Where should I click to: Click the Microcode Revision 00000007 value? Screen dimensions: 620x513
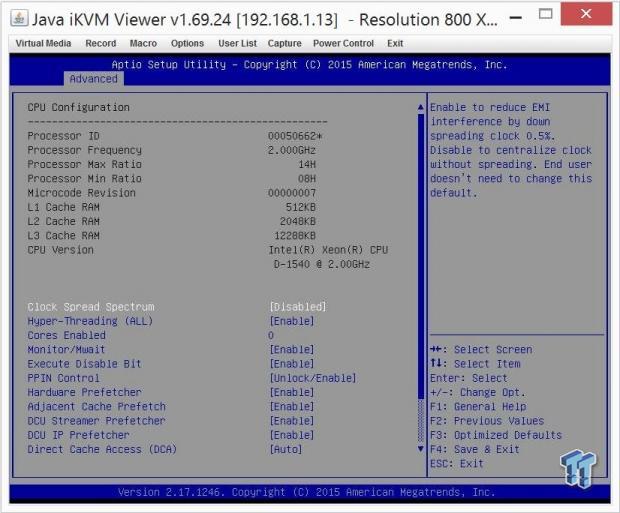pos(292,193)
